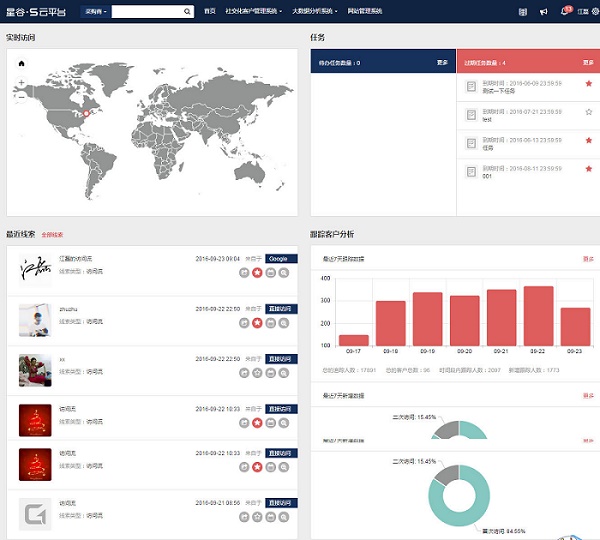Toggle the star on the 'test' task
Screen dimensions: 600x540
[588, 112]
